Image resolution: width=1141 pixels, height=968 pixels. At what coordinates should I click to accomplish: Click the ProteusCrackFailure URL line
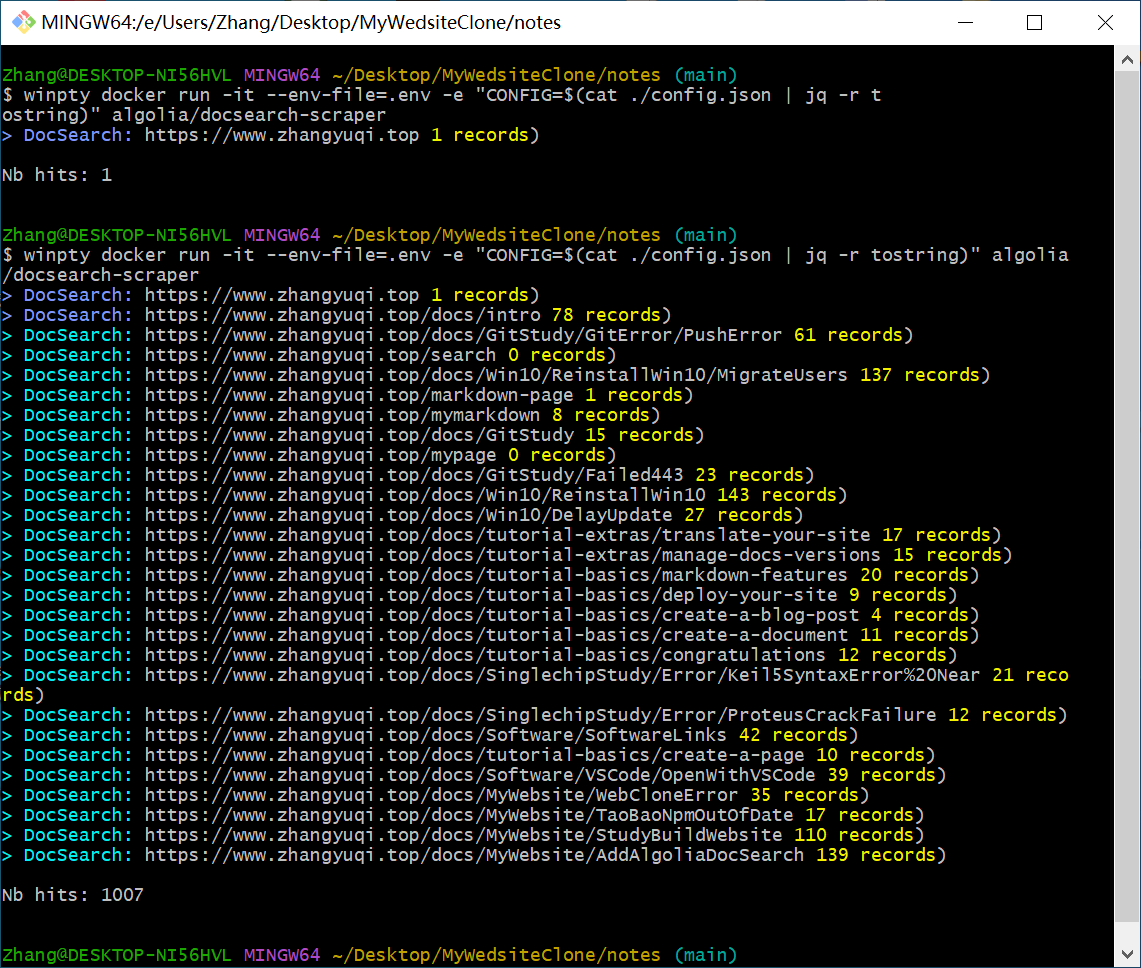coord(541,715)
